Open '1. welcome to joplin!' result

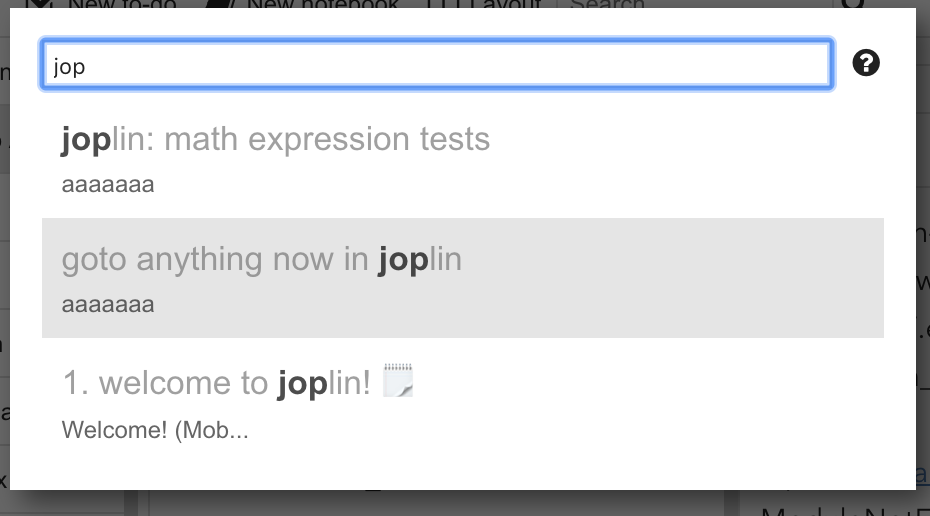pos(463,400)
